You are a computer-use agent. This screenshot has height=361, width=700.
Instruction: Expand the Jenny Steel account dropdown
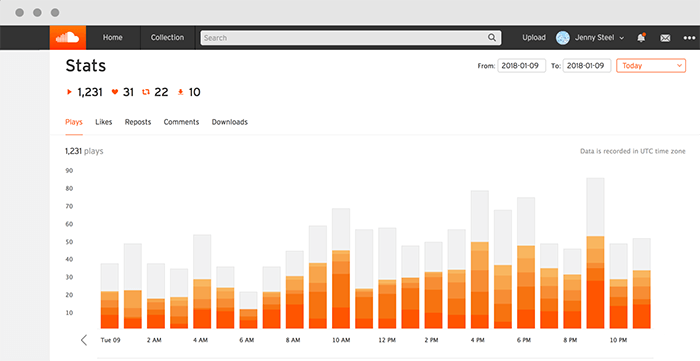click(599, 38)
